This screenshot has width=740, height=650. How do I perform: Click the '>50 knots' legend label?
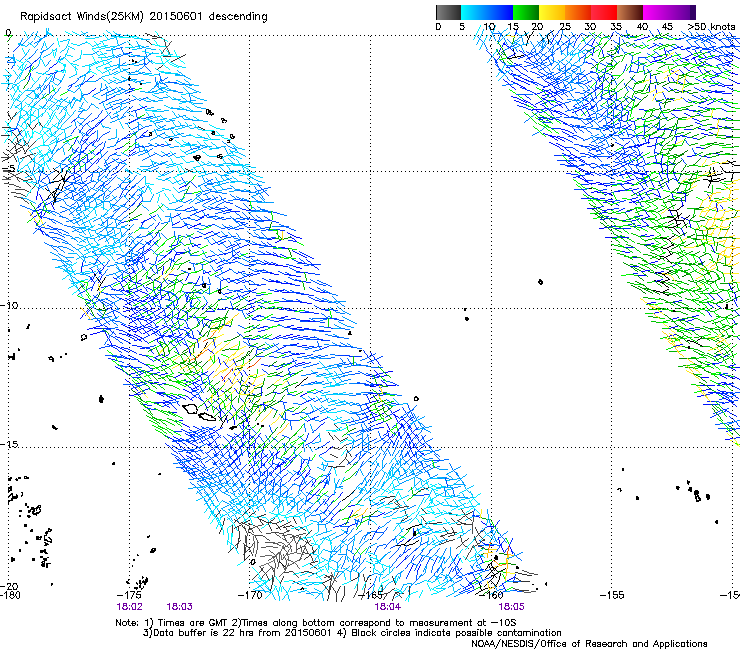click(711, 27)
